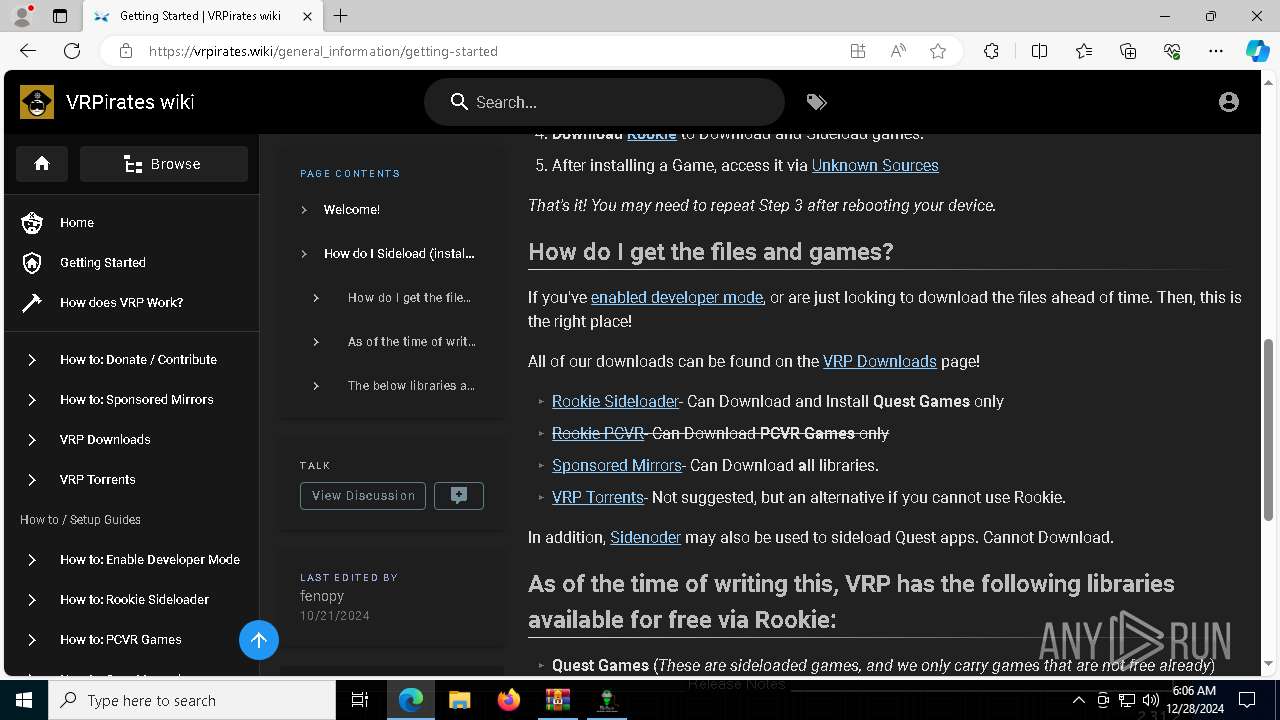The width and height of the screenshot is (1280, 720).
Task: Open the Edge profile avatar icon
Action: (x=22, y=16)
